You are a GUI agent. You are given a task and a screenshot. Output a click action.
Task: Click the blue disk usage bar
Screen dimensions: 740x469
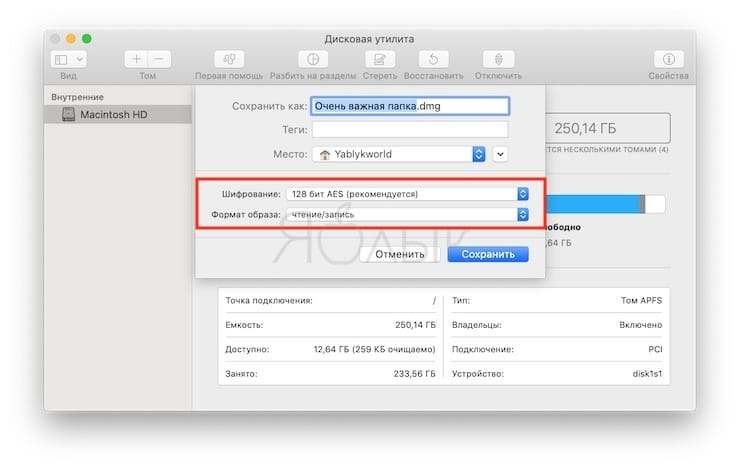pos(594,204)
